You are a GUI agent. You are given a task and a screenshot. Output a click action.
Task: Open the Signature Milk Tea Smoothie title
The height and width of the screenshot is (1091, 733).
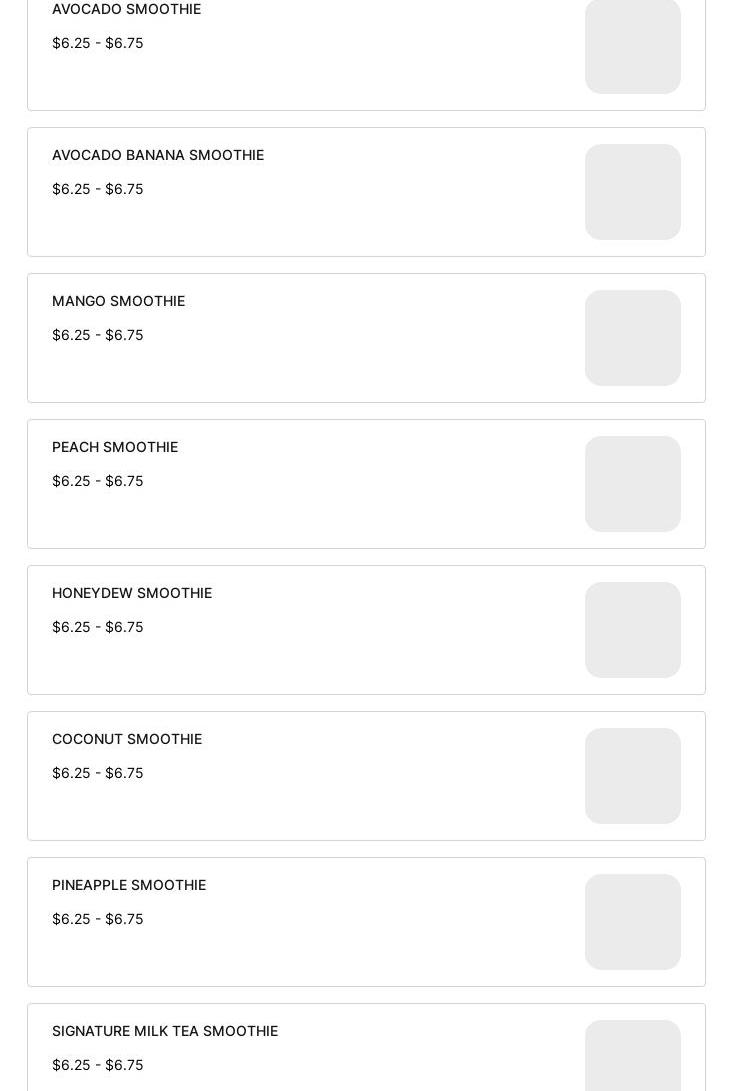(165, 1031)
